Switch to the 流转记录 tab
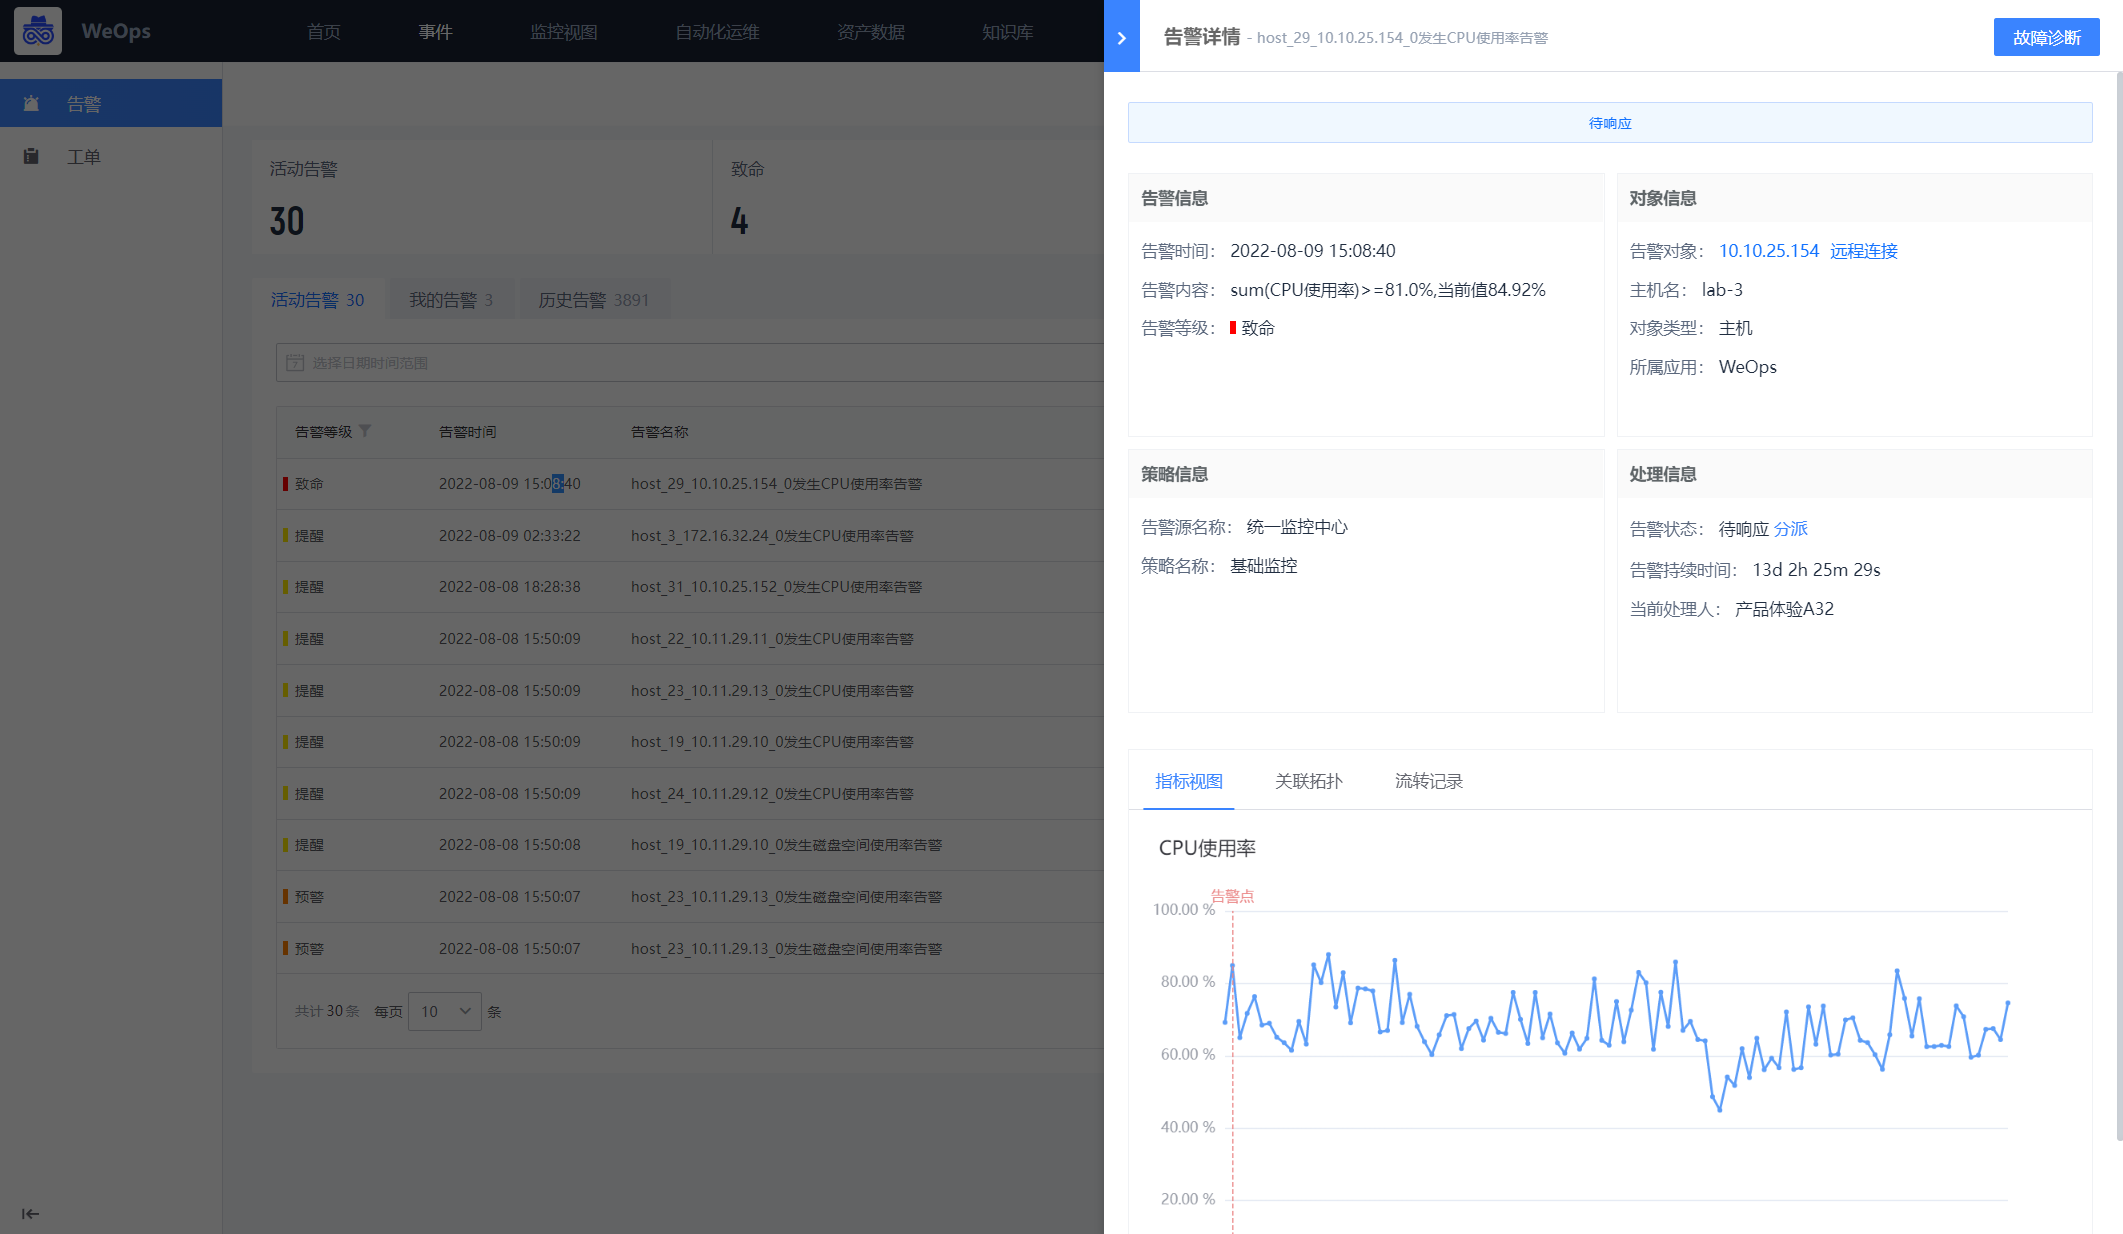The image size is (2123, 1234). pyautogui.click(x=1428, y=781)
